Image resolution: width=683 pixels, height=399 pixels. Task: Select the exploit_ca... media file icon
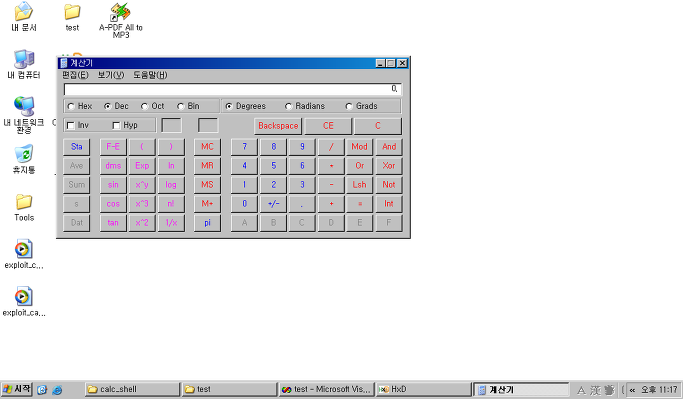click(24, 301)
